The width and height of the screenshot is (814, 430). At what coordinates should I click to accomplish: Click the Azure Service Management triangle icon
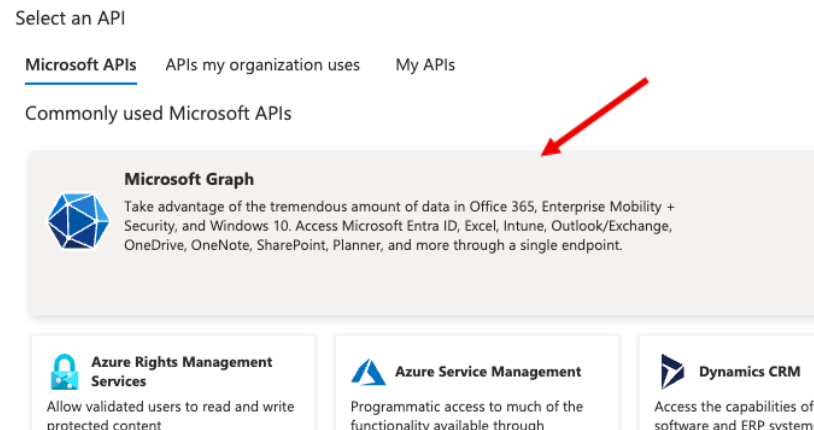pyautogui.click(x=368, y=372)
